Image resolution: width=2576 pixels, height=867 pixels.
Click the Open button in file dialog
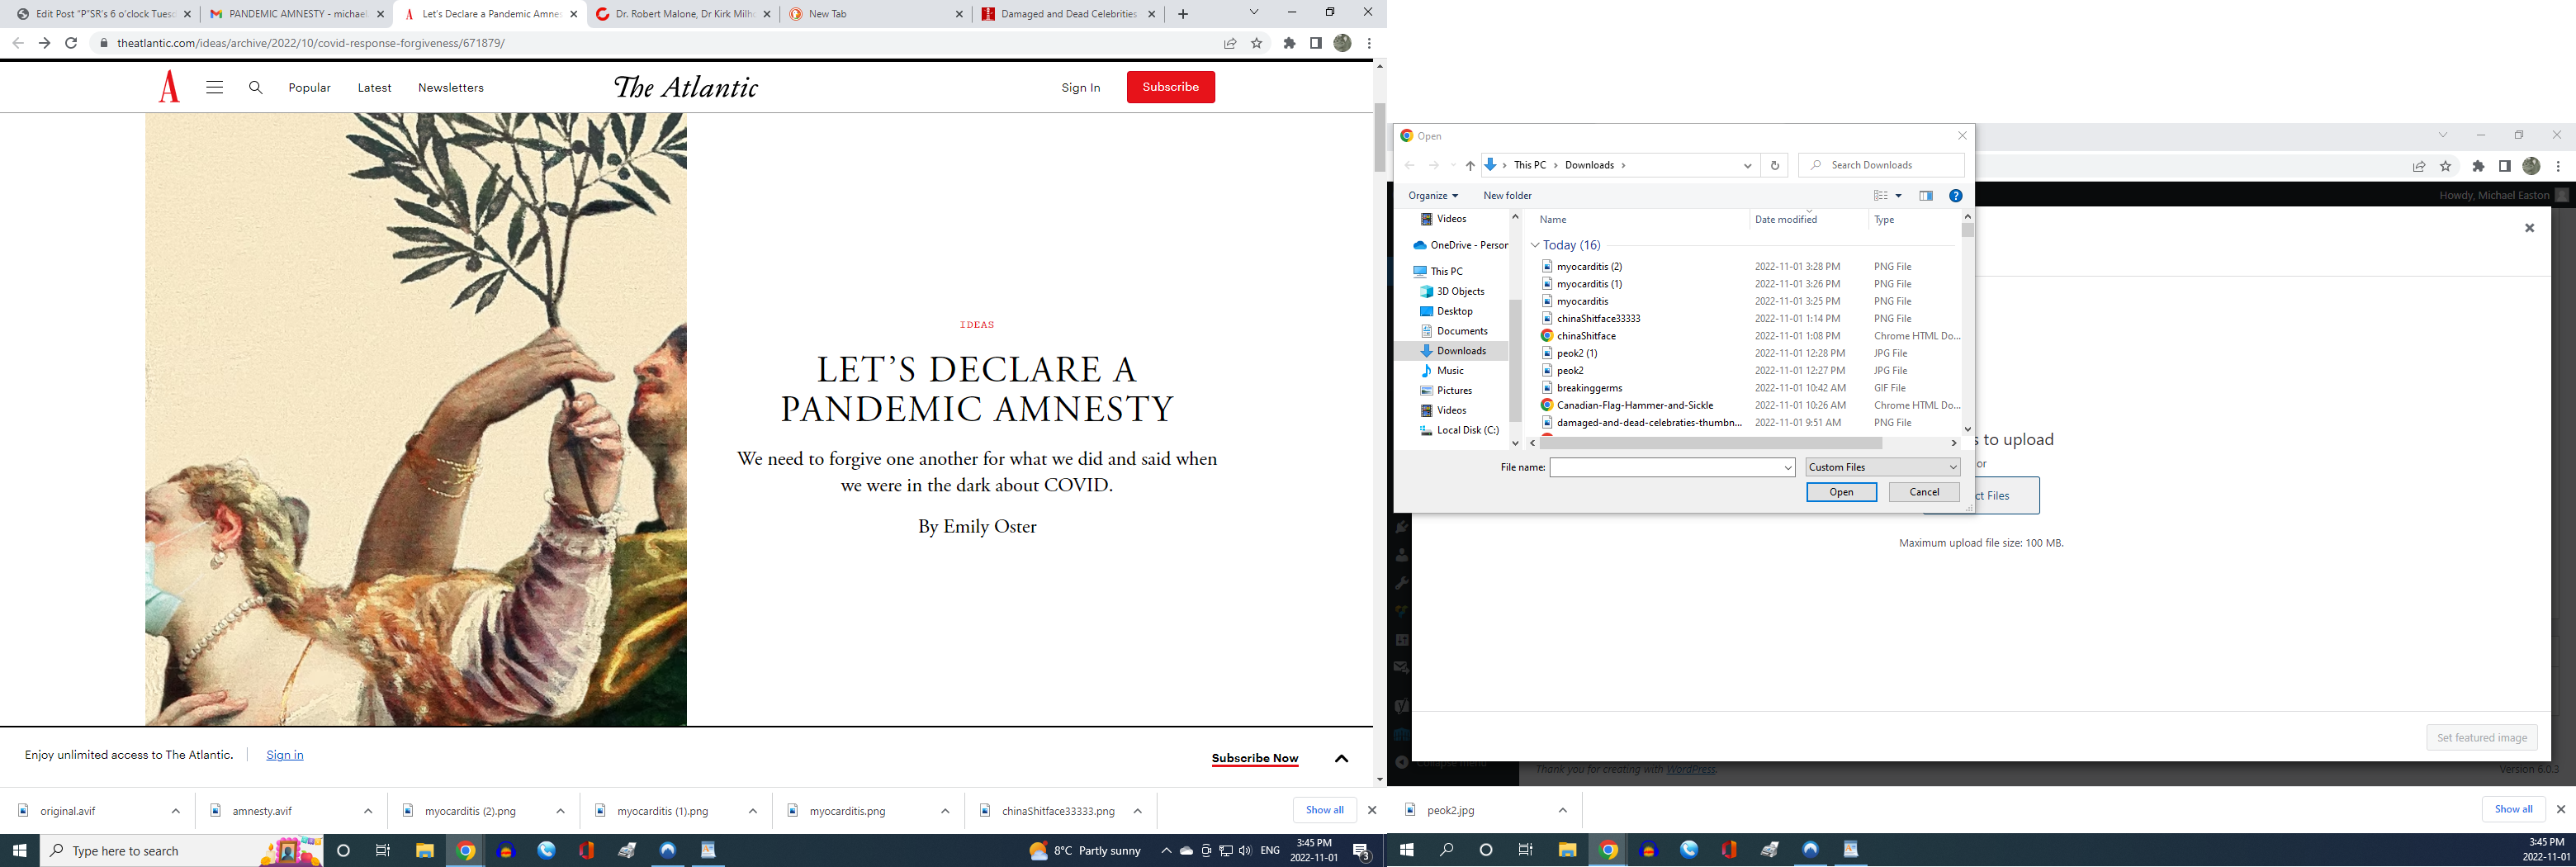pyautogui.click(x=1840, y=492)
